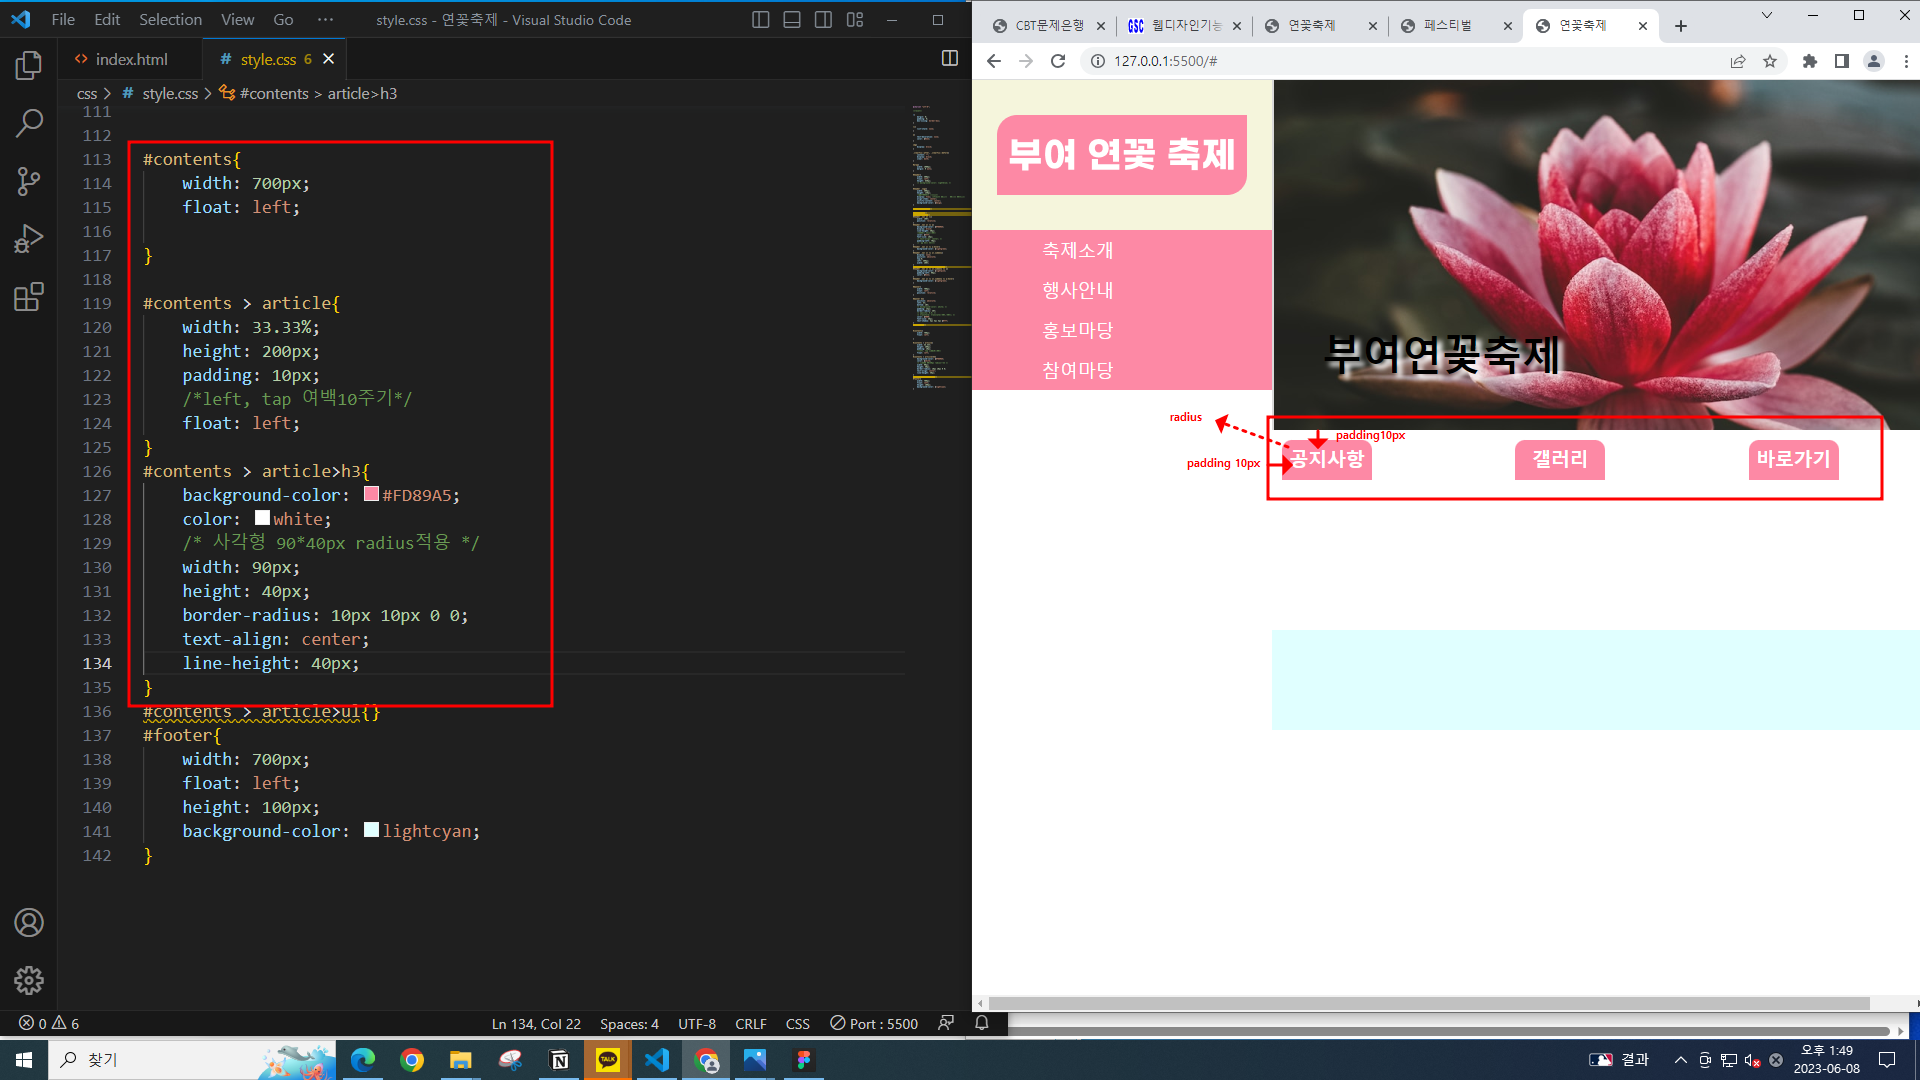Viewport: 1920px width, 1080px height.
Task: Open the Manage gear settings icon
Action: click(x=29, y=980)
